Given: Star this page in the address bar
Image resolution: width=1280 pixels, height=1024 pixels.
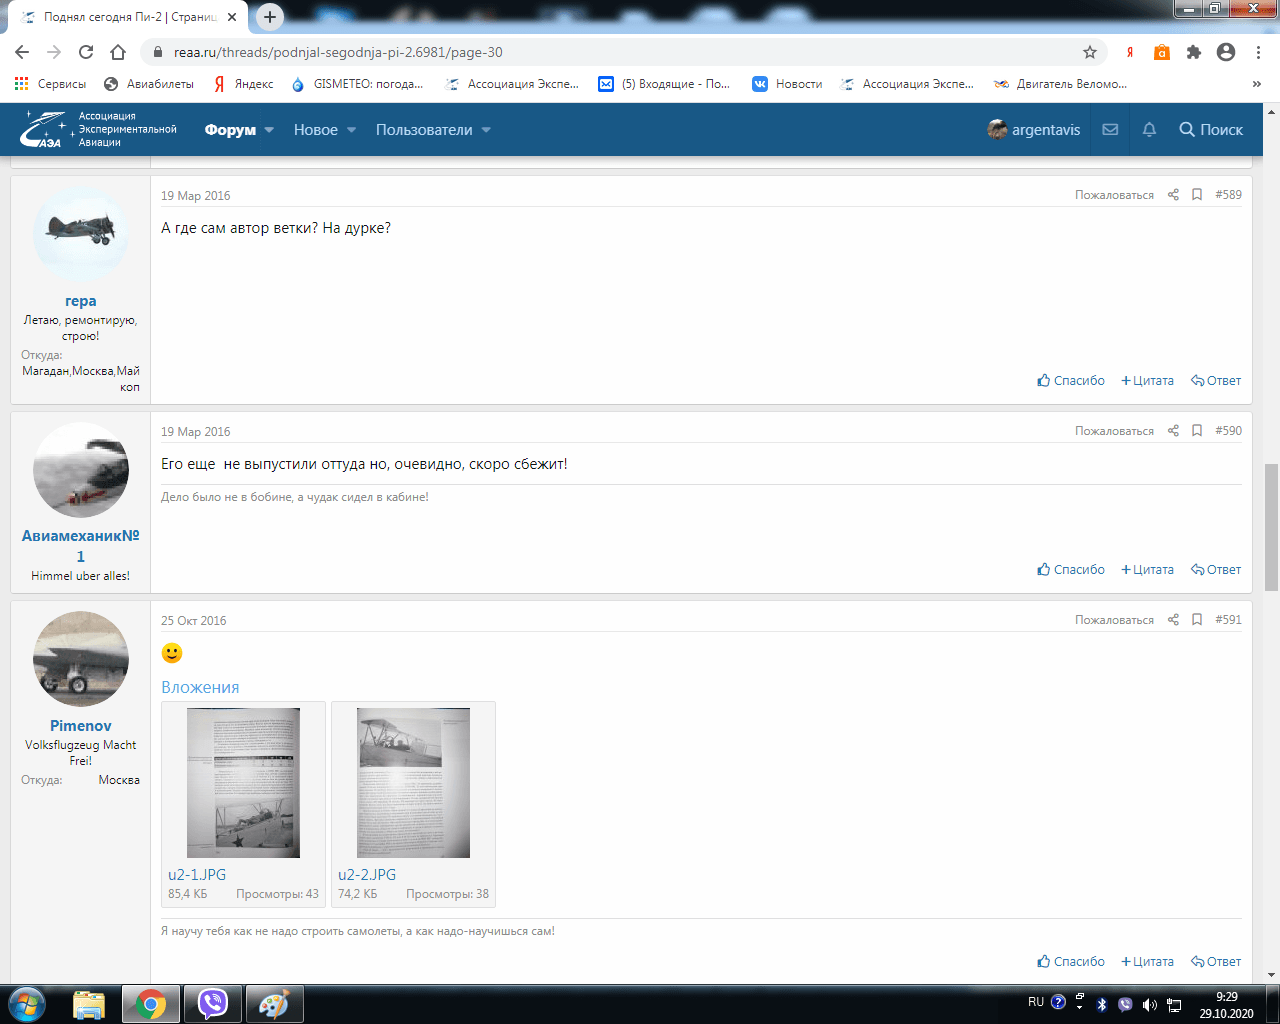Looking at the screenshot, I should (x=1090, y=52).
